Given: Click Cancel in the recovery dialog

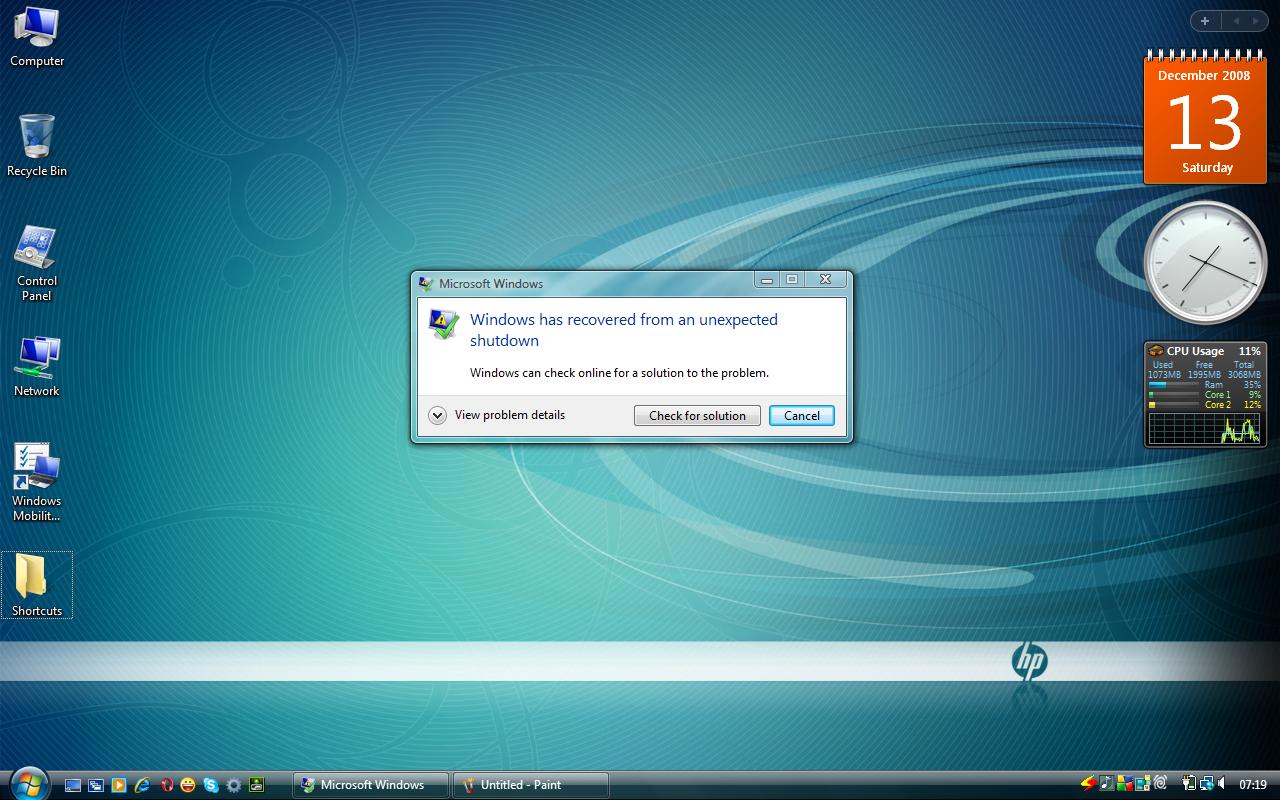Looking at the screenshot, I should click(801, 415).
